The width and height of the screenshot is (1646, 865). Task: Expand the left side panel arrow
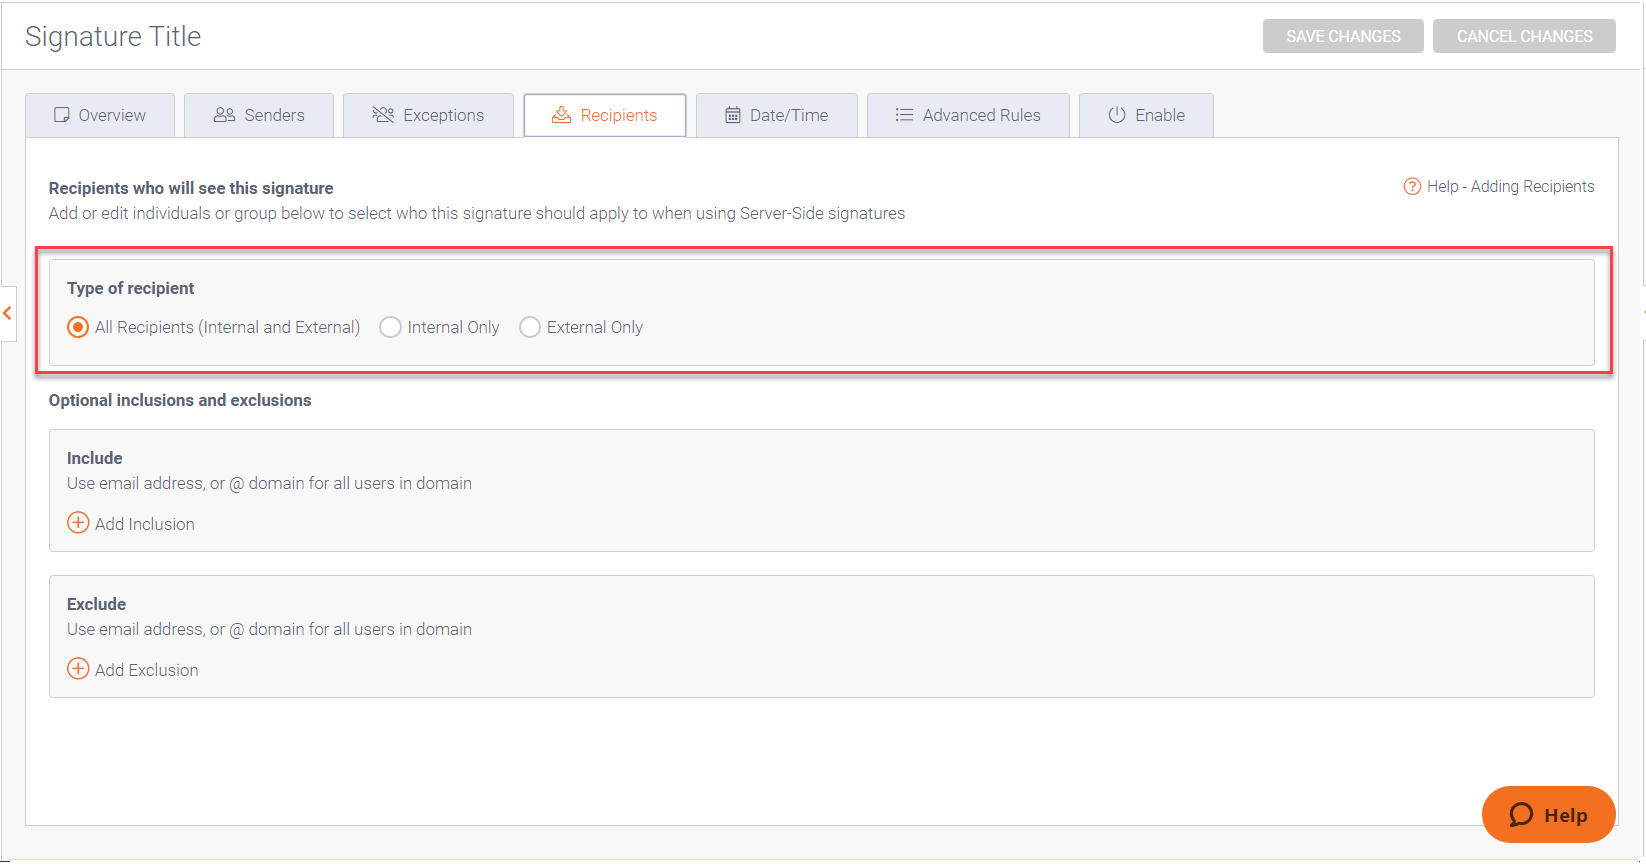(x=8, y=314)
